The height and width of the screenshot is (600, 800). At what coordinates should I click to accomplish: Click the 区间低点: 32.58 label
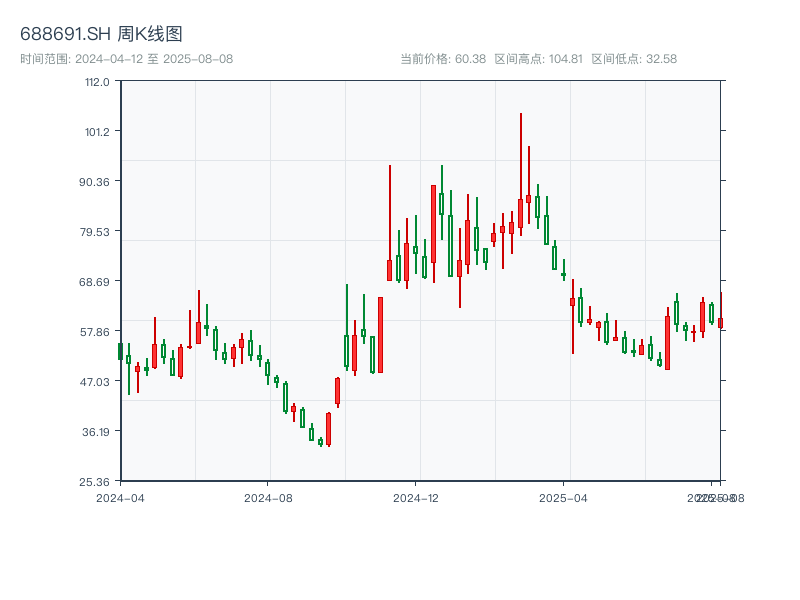[634, 59]
